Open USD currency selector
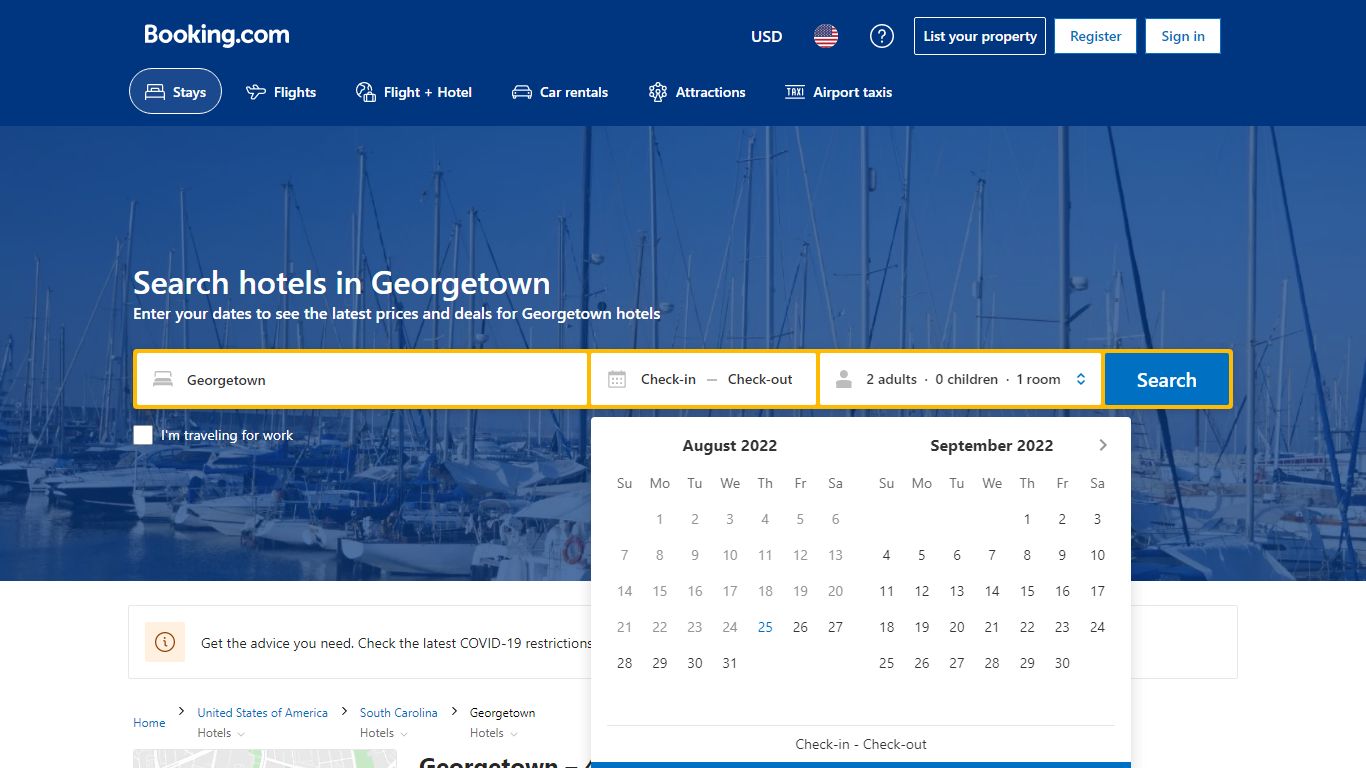Viewport: 1366px width, 768px height. pyautogui.click(x=767, y=36)
